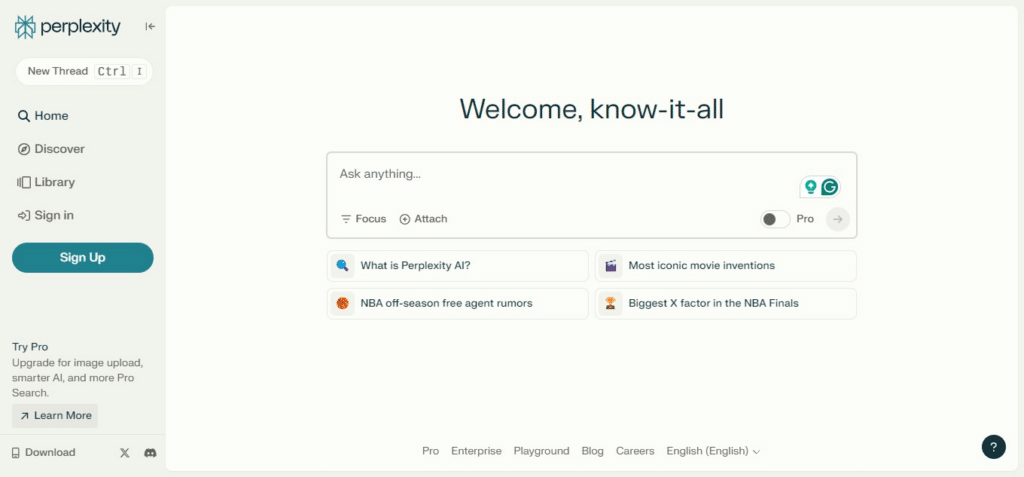Open the Download link
Screen dimensions: 1024x477
tap(44, 452)
